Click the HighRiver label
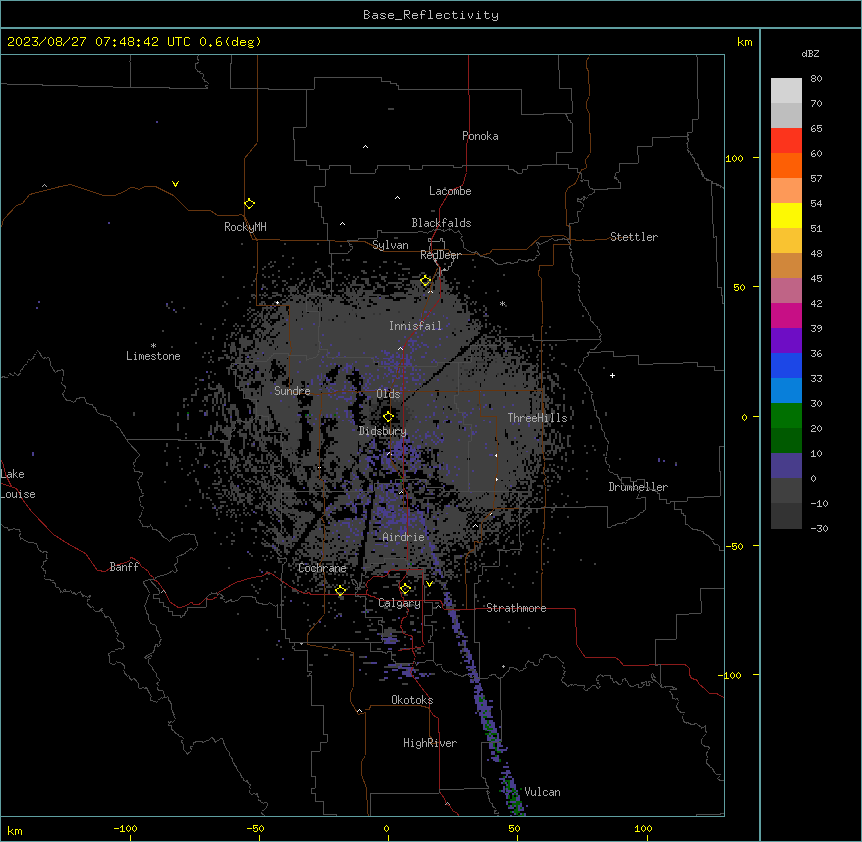 [430, 743]
